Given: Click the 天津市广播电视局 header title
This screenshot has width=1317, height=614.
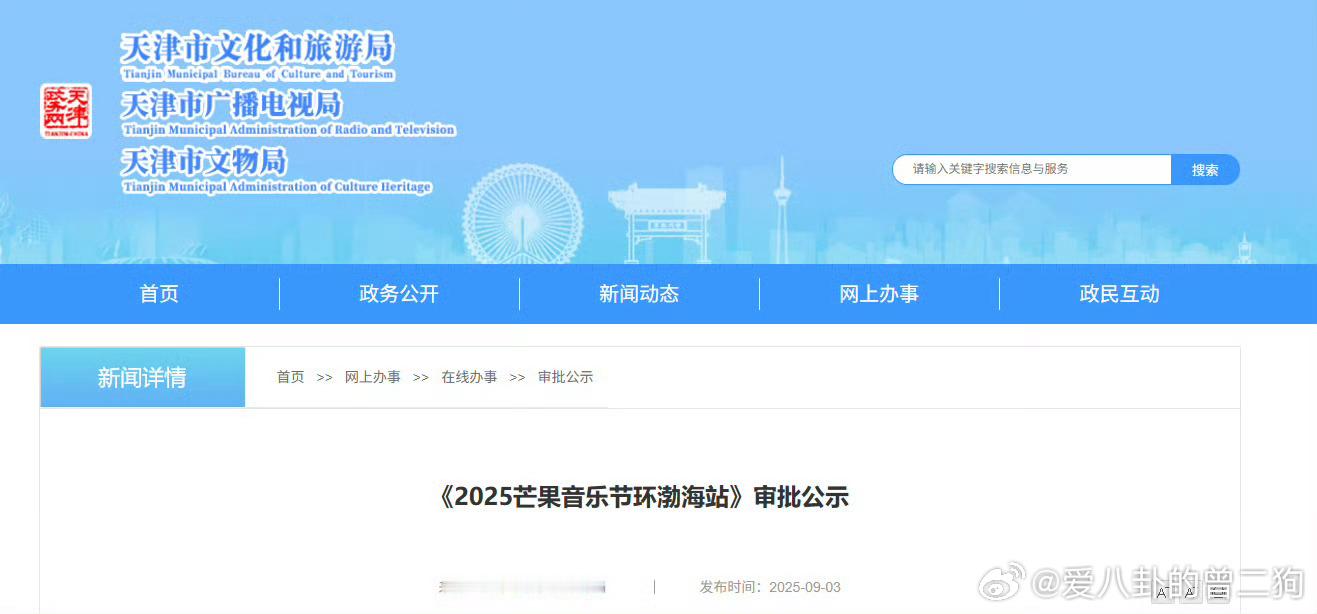Looking at the screenshot, I should pos(231,104).
